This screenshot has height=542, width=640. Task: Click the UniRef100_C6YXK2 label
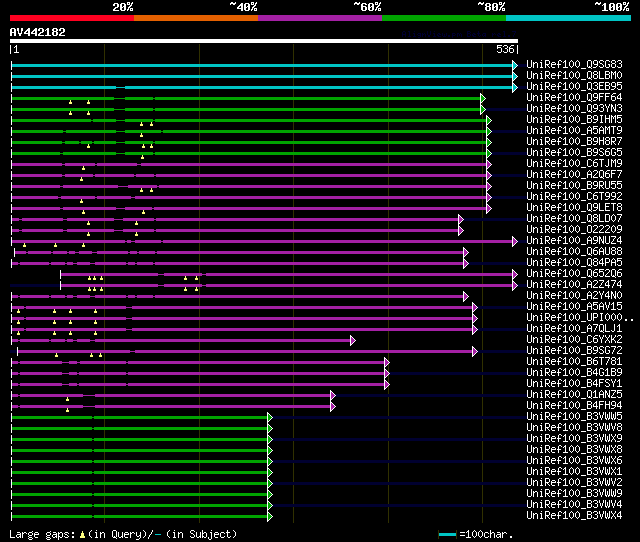[x=574, y=340]
